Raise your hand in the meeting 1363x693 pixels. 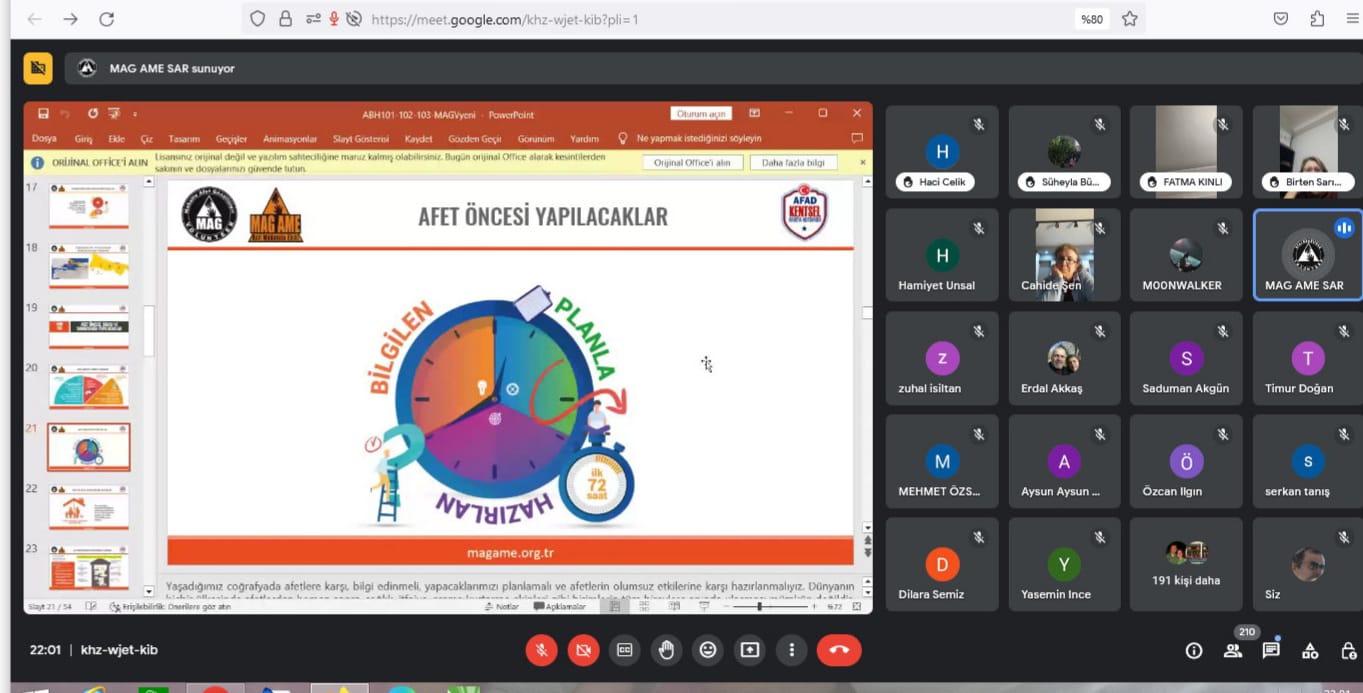coord(666,650)
